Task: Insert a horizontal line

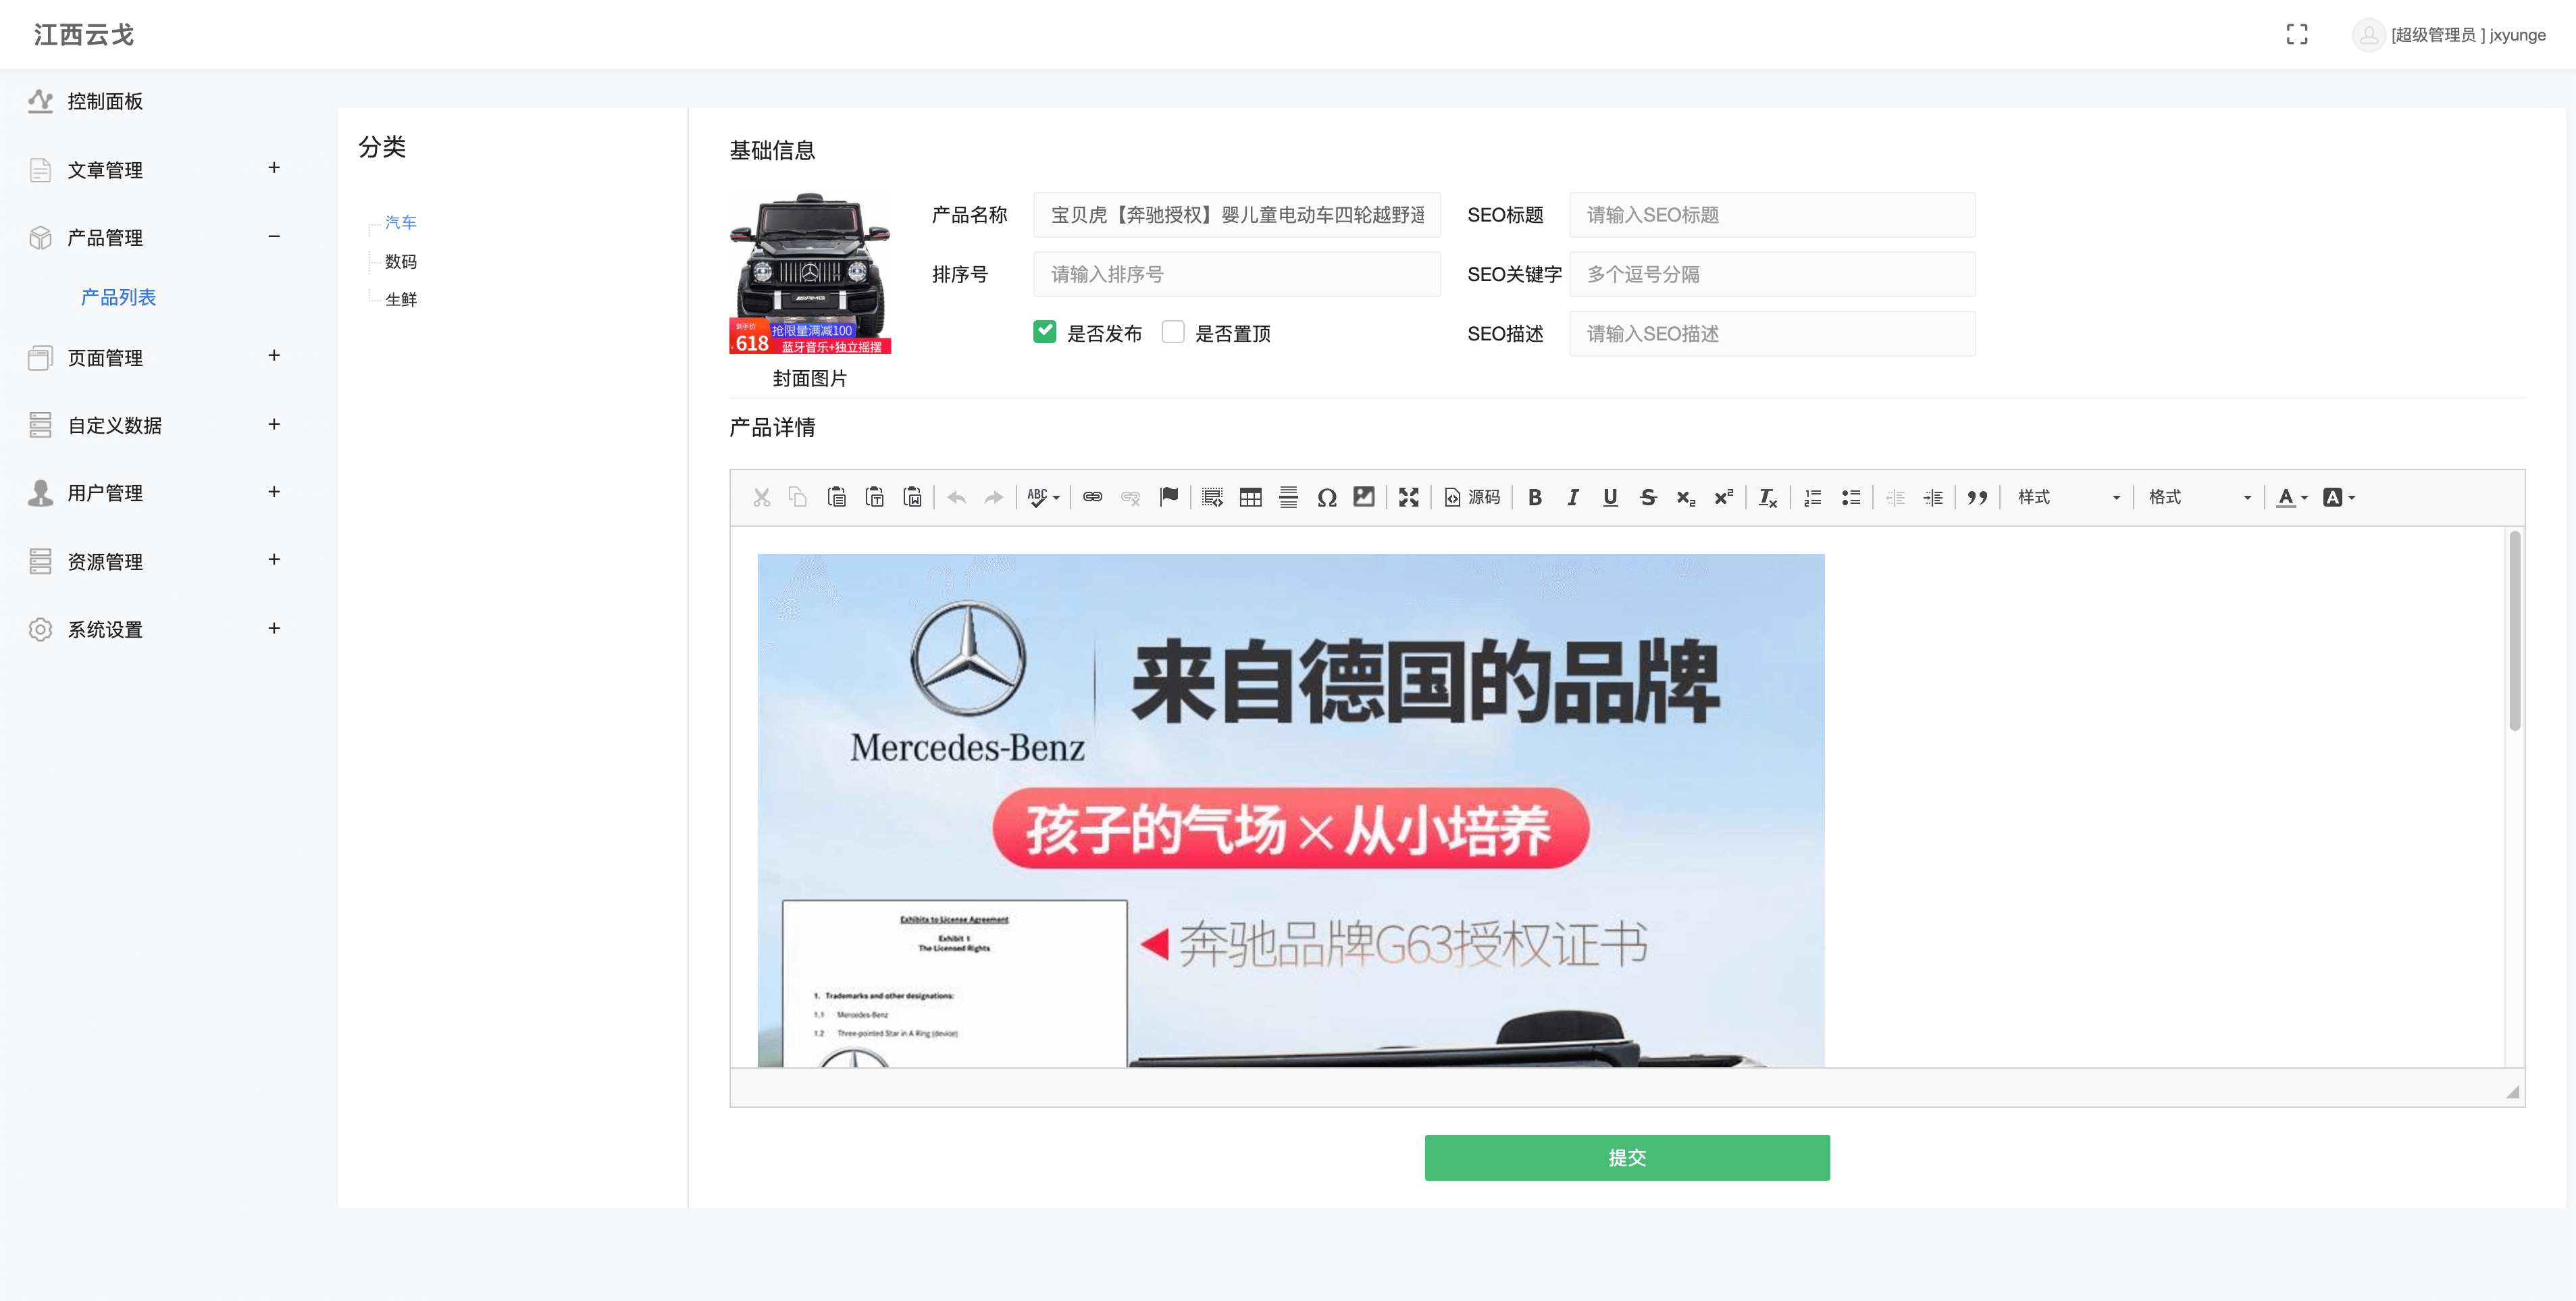Action: 1289,497
